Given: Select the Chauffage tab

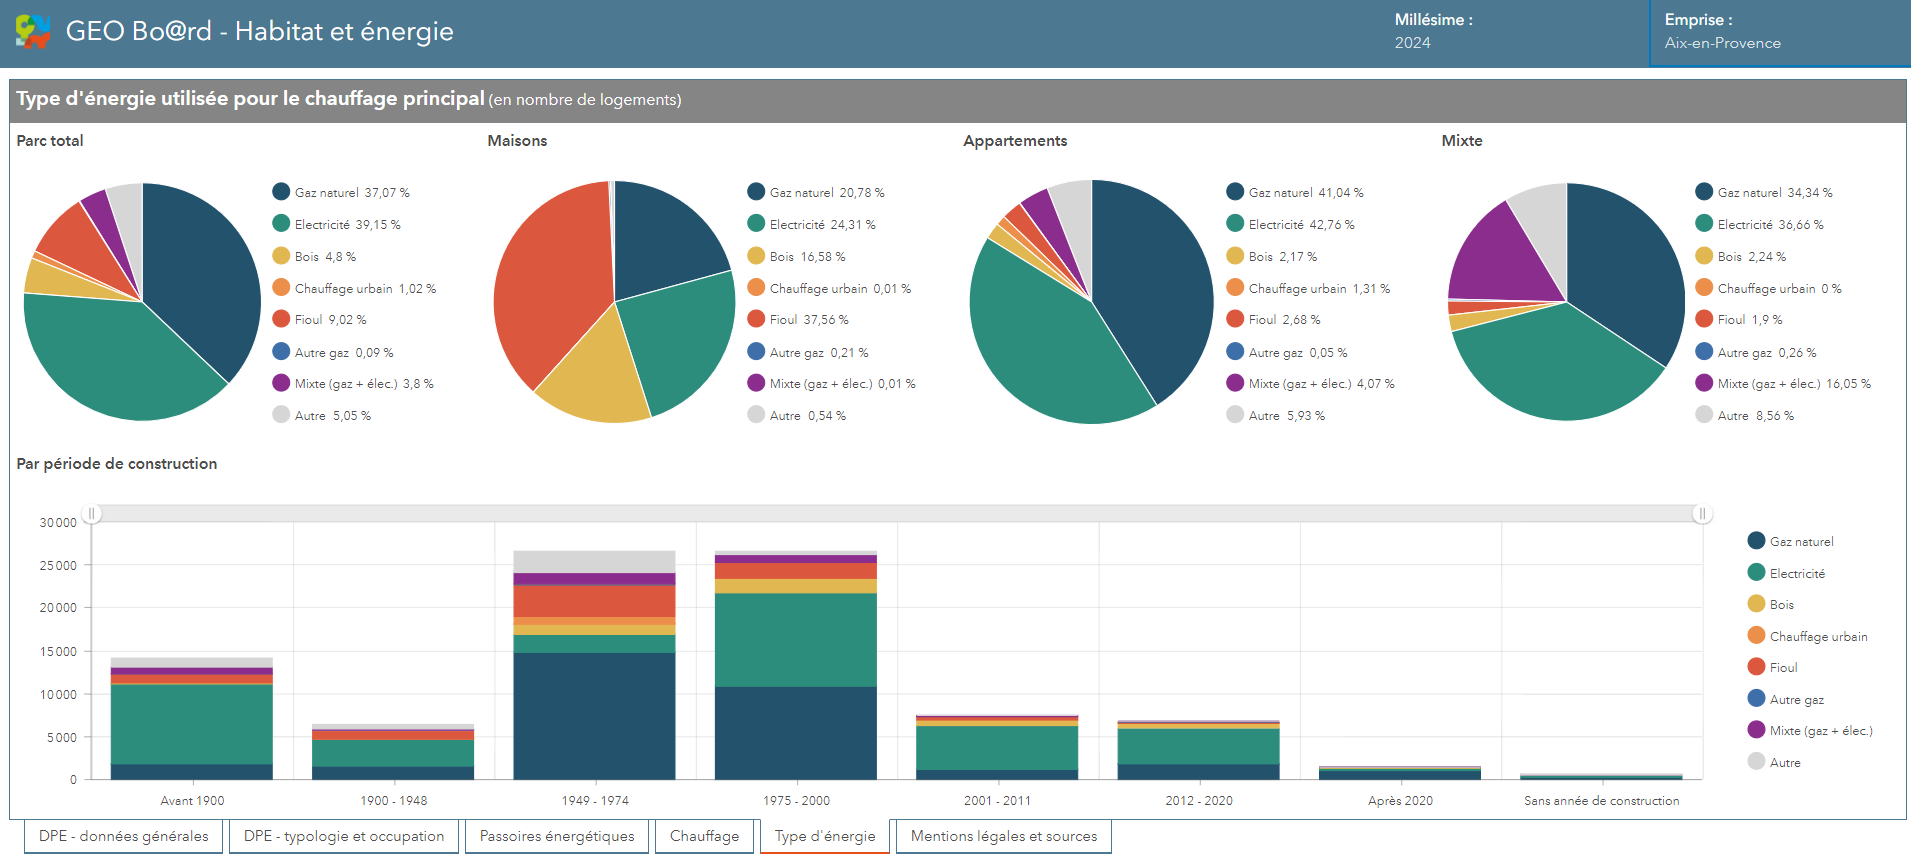Looking at the screenshot, I should (x=705, y=836).
